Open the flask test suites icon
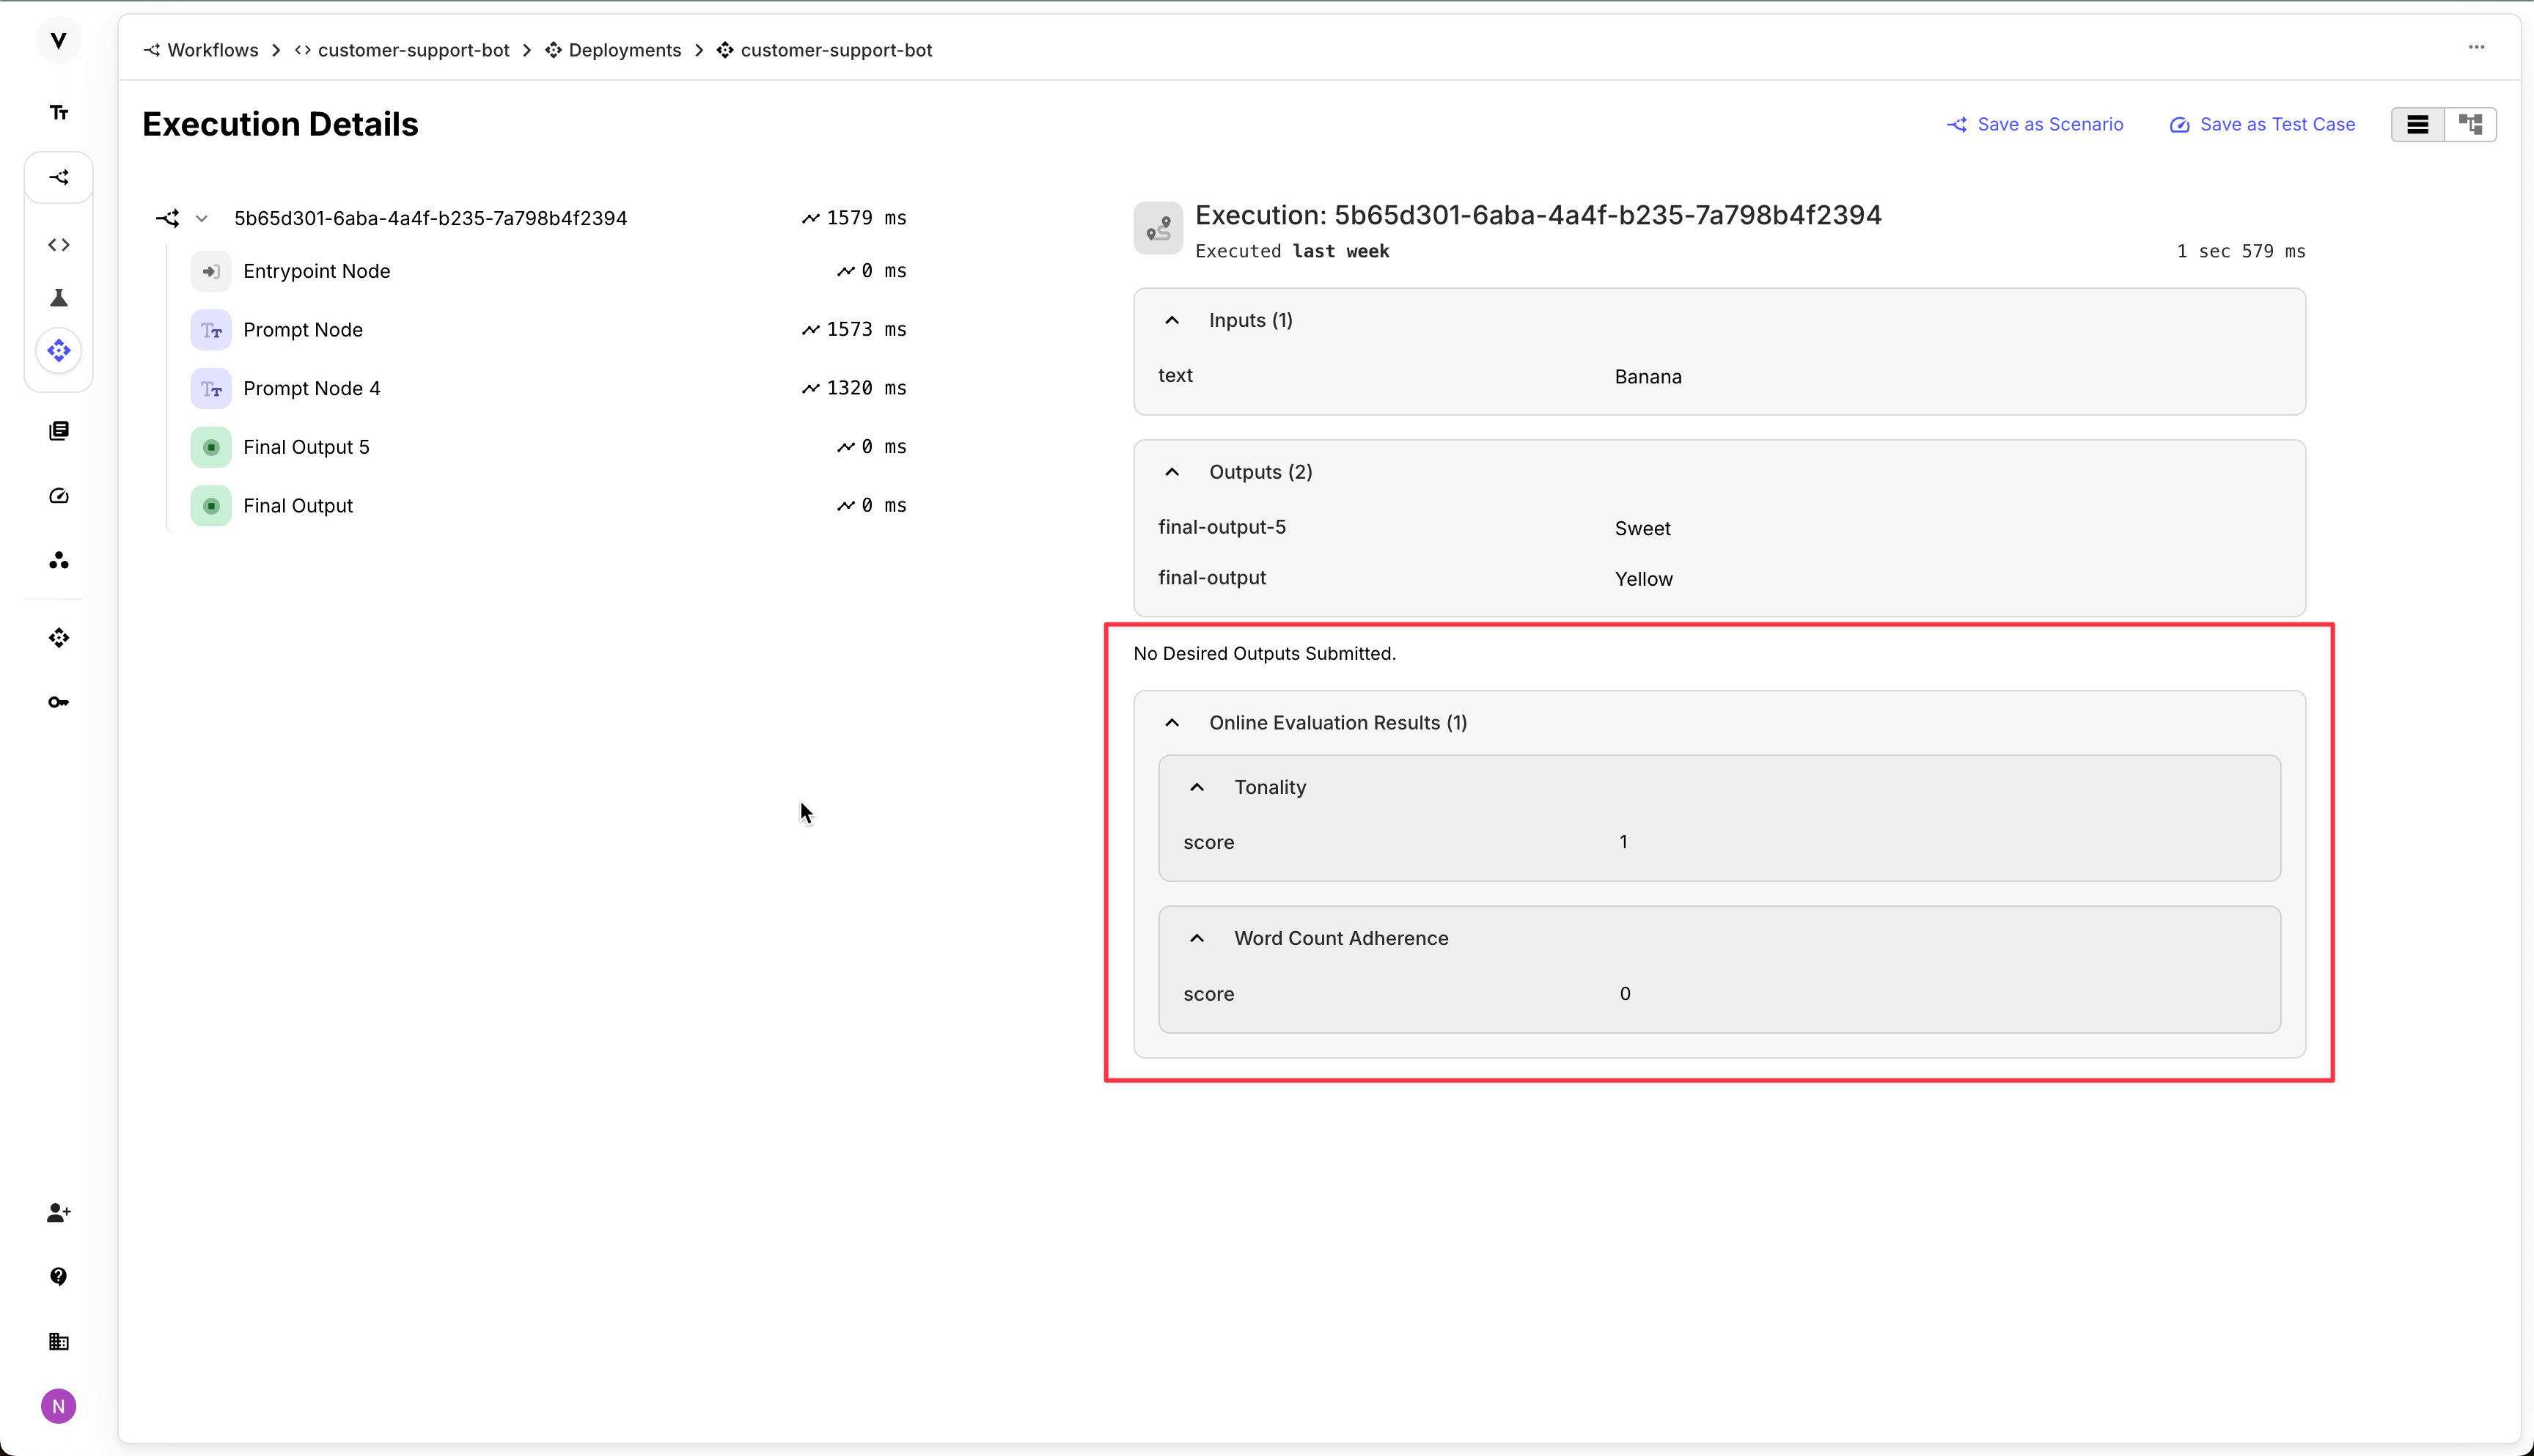2534x1456 pixels. (x=59, y=298)
